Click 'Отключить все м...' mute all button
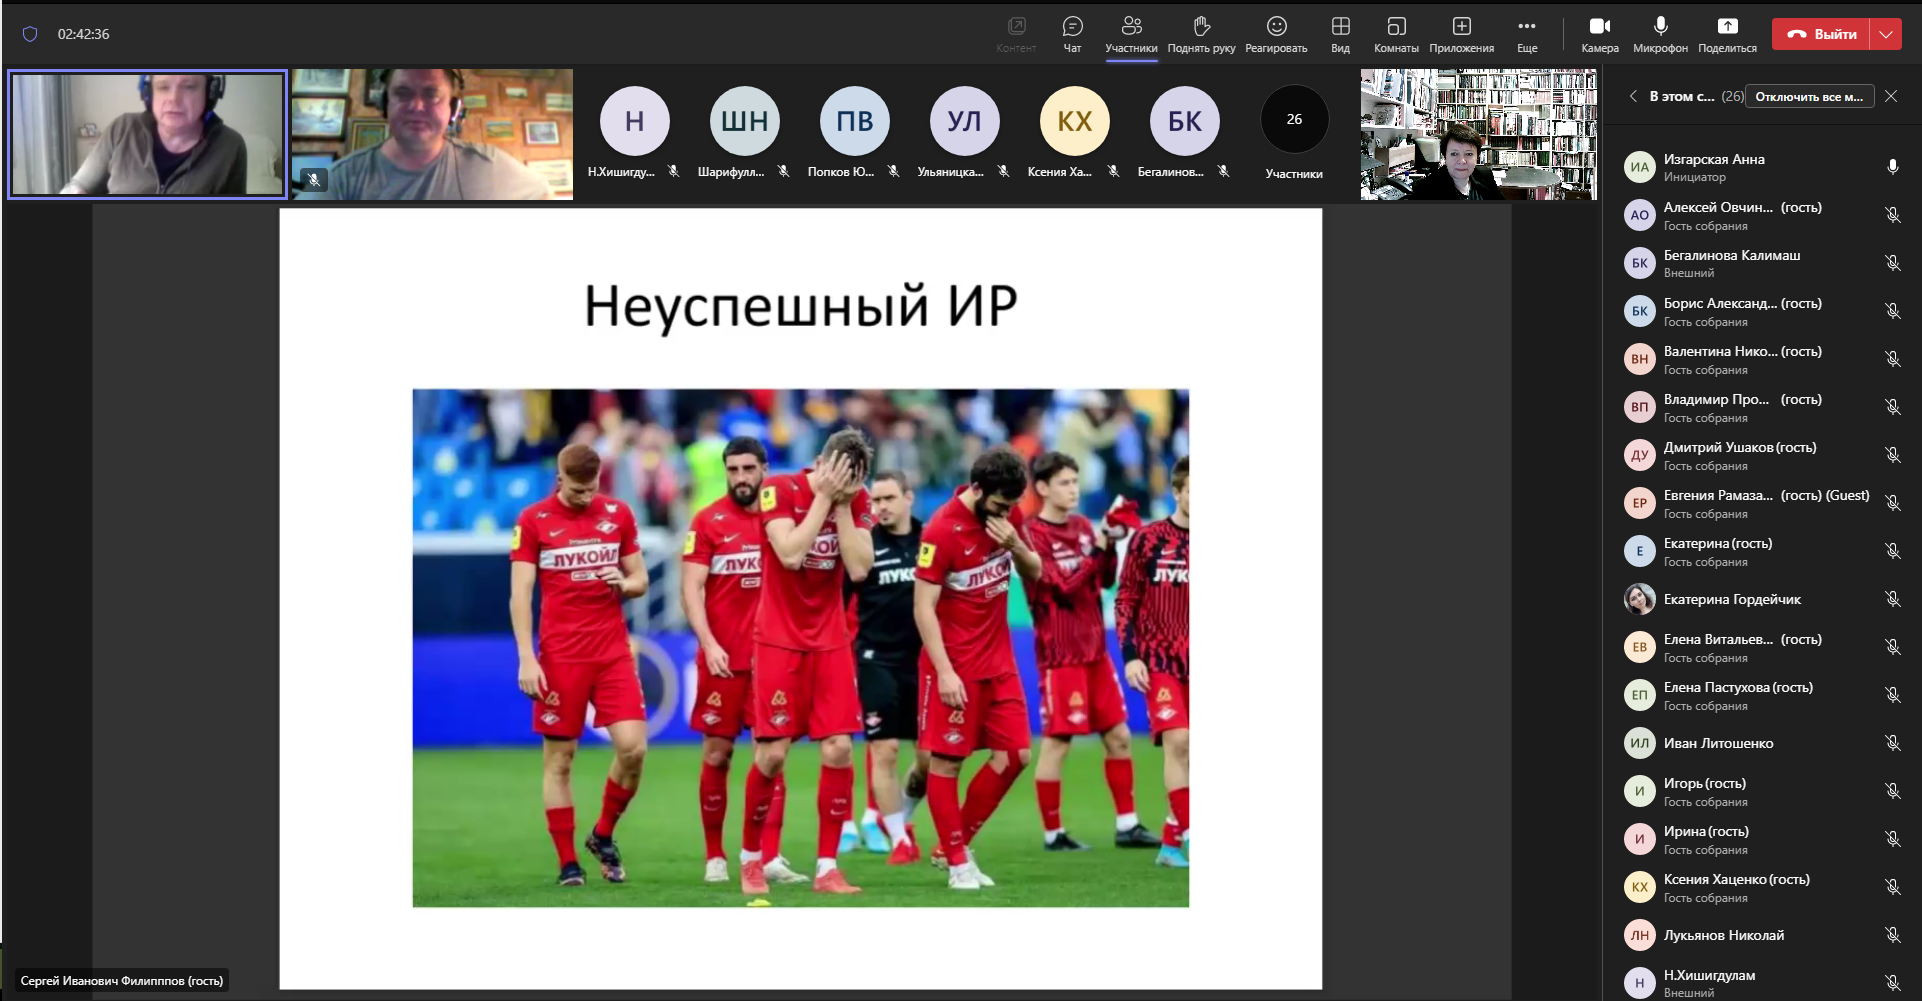 [1809, 97]
